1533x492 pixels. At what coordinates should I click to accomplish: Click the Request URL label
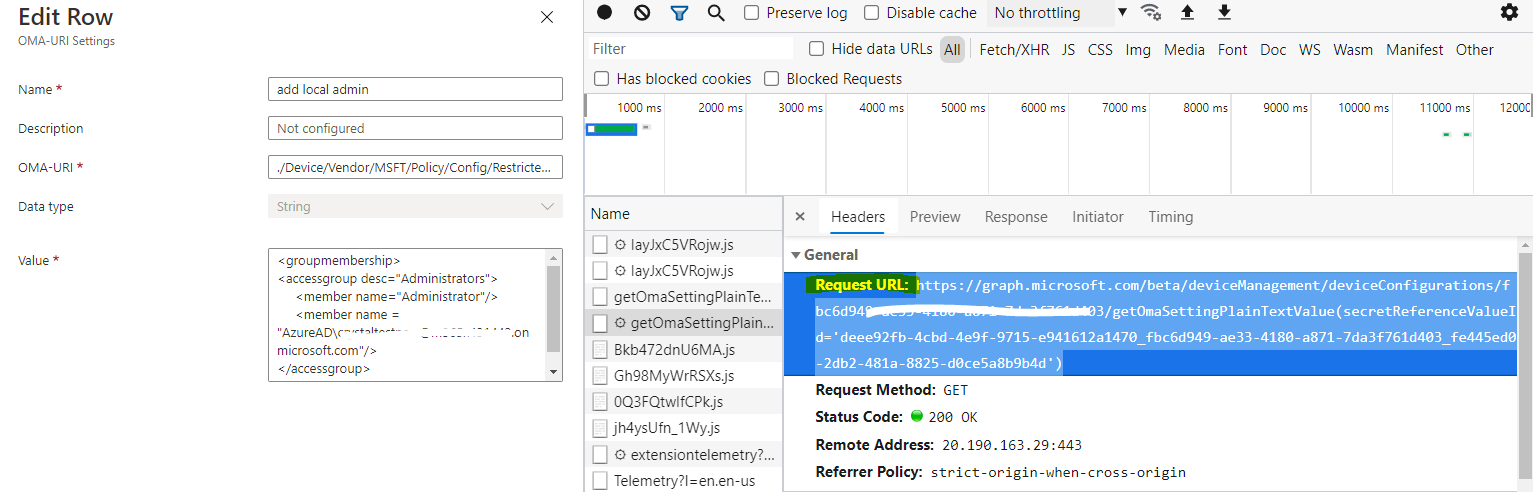tap(862, 285)
